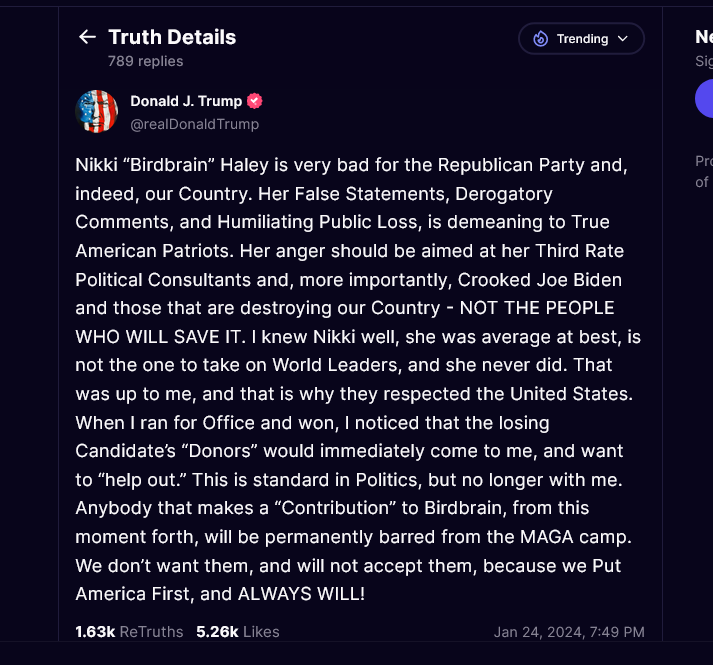Click the ReTruths label under the post
713x665 pixels.
pos(151,632)
